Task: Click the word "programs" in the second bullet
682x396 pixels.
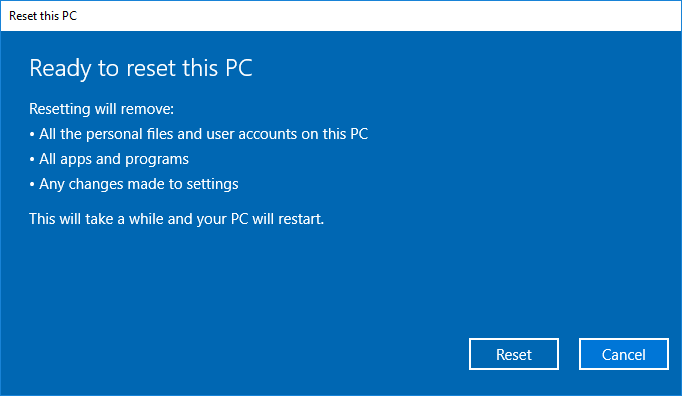Action: 157,160
